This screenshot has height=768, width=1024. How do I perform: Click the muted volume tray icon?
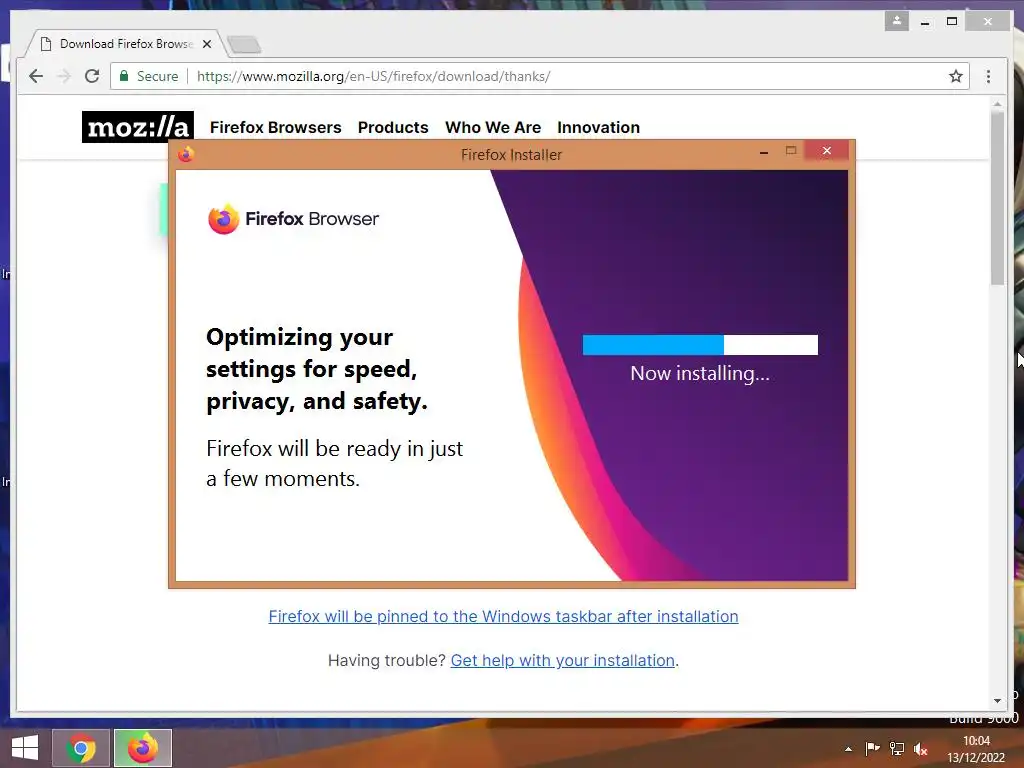921,749
